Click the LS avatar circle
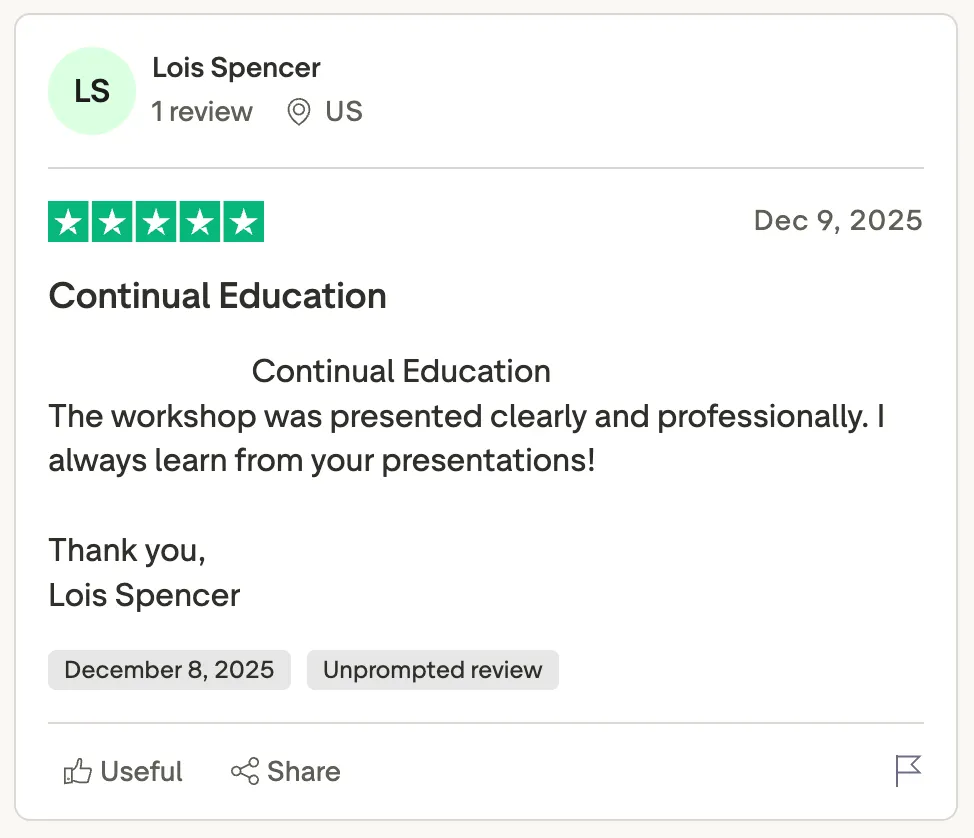The height and width of the screenshot is (838, 974). [92, 91]
